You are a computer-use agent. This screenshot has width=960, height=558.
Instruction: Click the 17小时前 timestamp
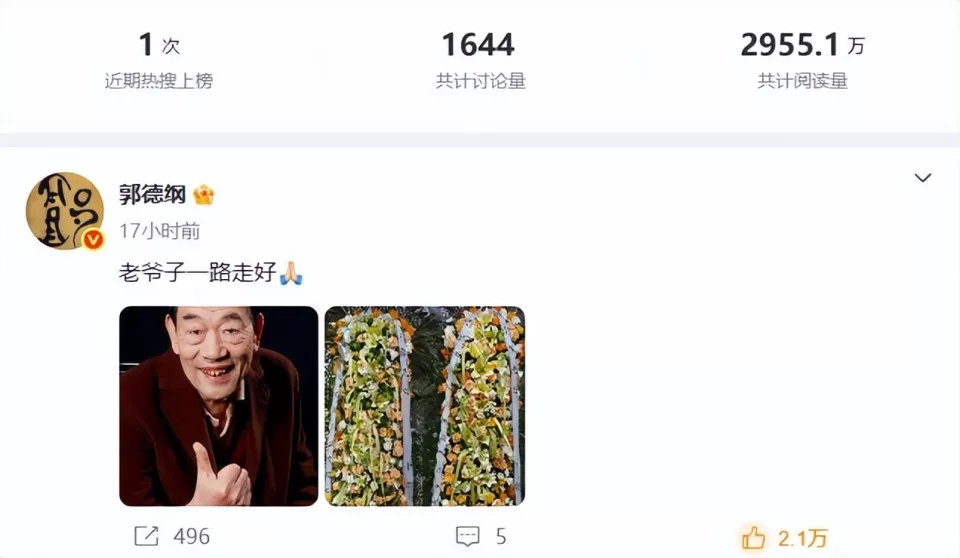pyautogui.click(x=160, y=231)
